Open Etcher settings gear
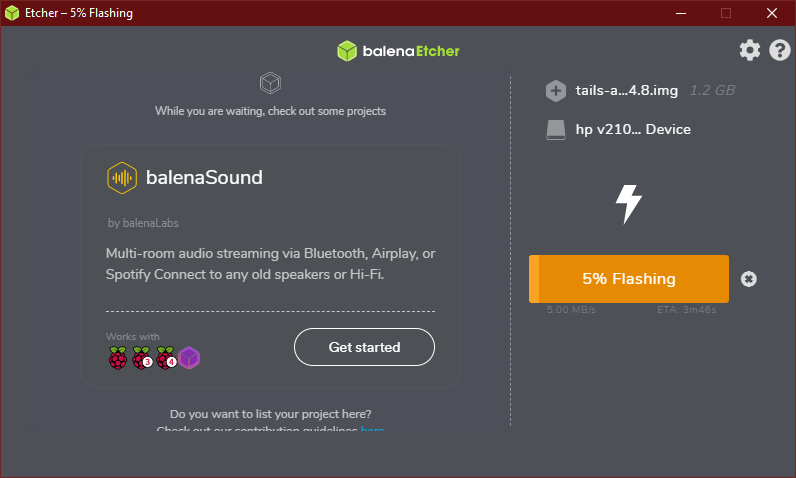Viewport: 796px width, 478px height. click(750, 50)
